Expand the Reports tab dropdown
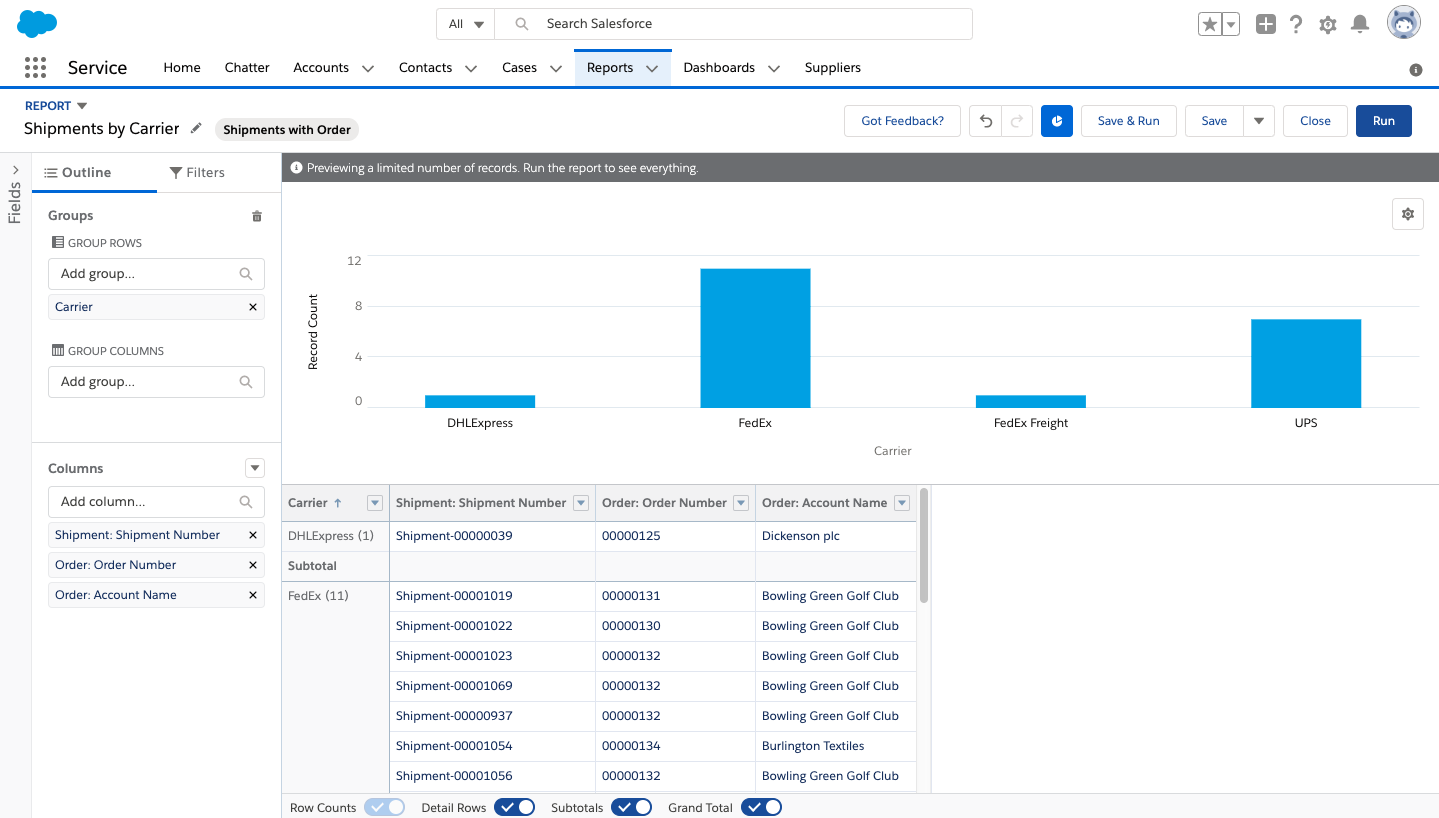The width and height of the screenshot is (1439, 818). tap(652, 68)
